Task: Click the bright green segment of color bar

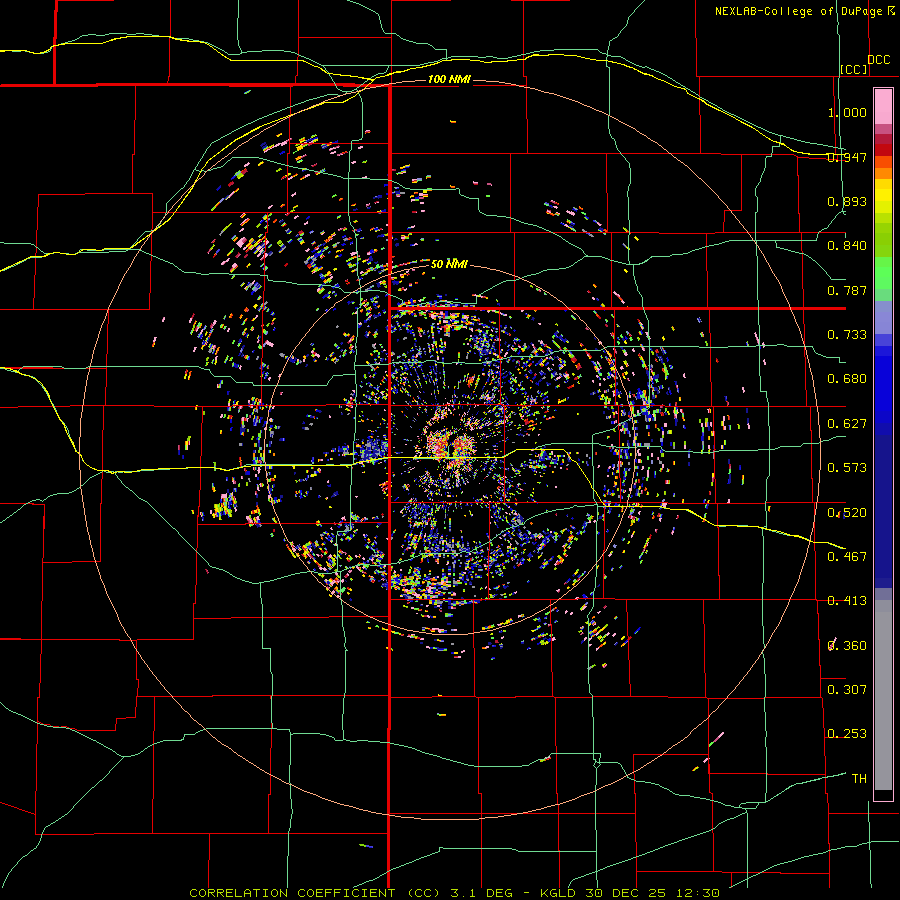Action: 883,273
